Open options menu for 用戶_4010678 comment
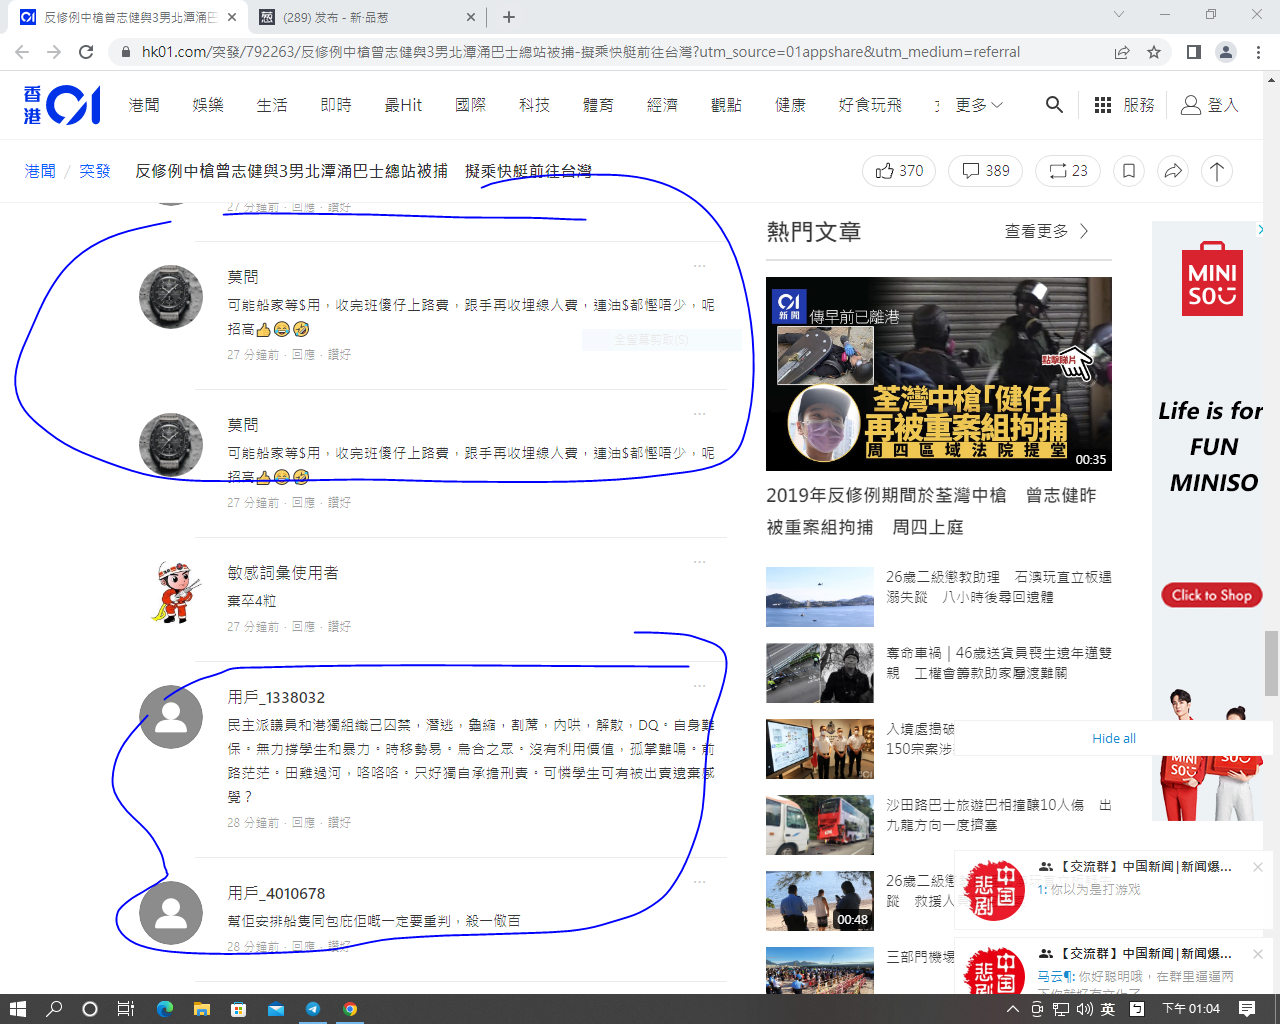Image resolution: width=1280 pixels, height=1024 pixels. 699,882
